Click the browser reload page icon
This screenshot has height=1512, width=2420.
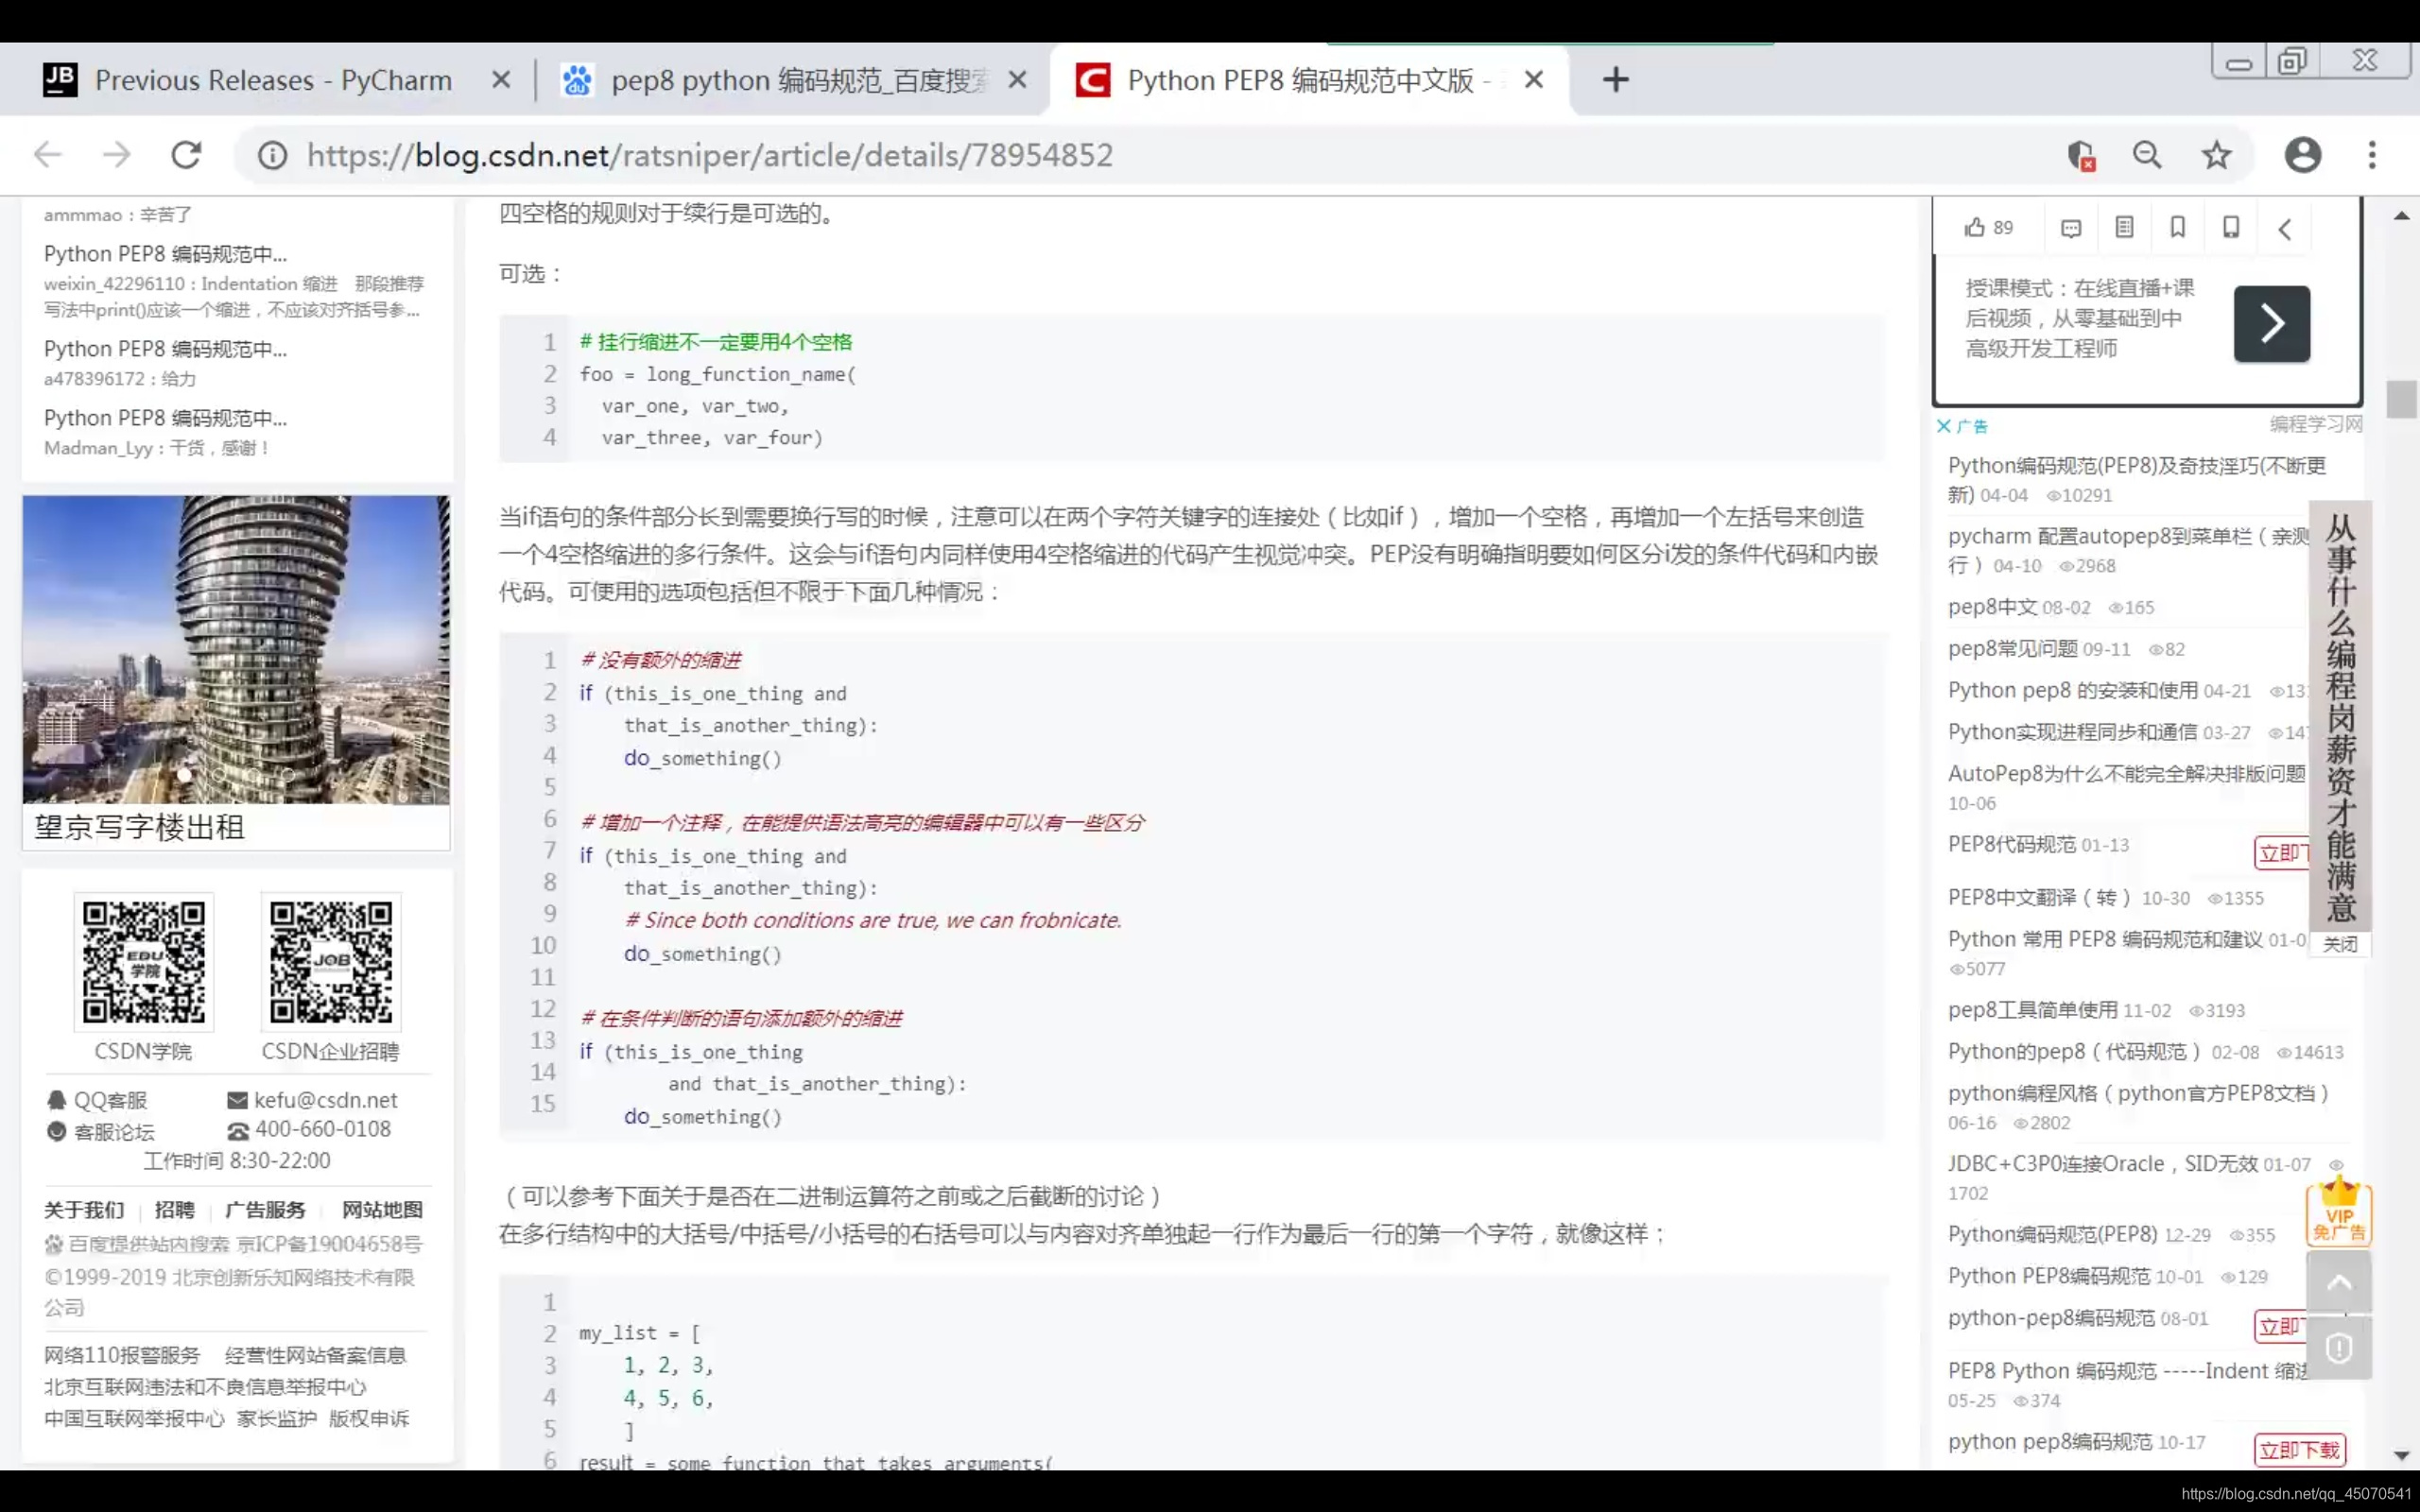186,155
